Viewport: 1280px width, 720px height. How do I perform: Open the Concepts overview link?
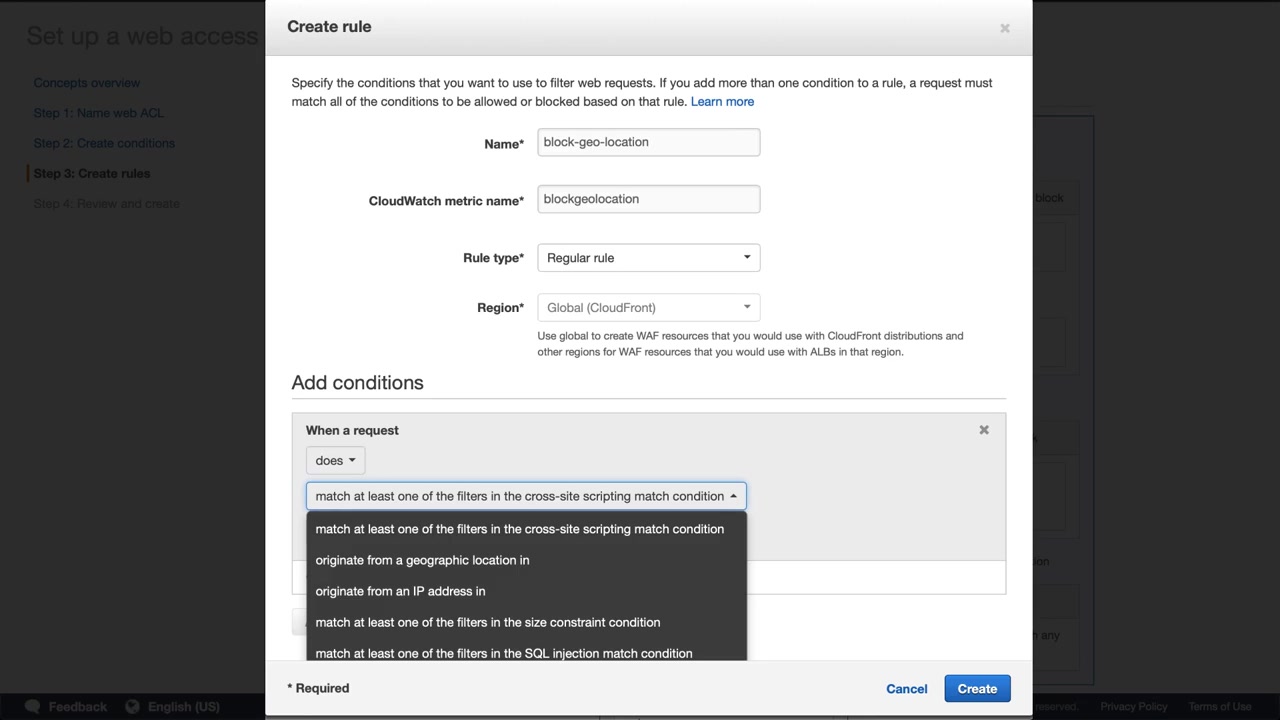tap(87, 83)
